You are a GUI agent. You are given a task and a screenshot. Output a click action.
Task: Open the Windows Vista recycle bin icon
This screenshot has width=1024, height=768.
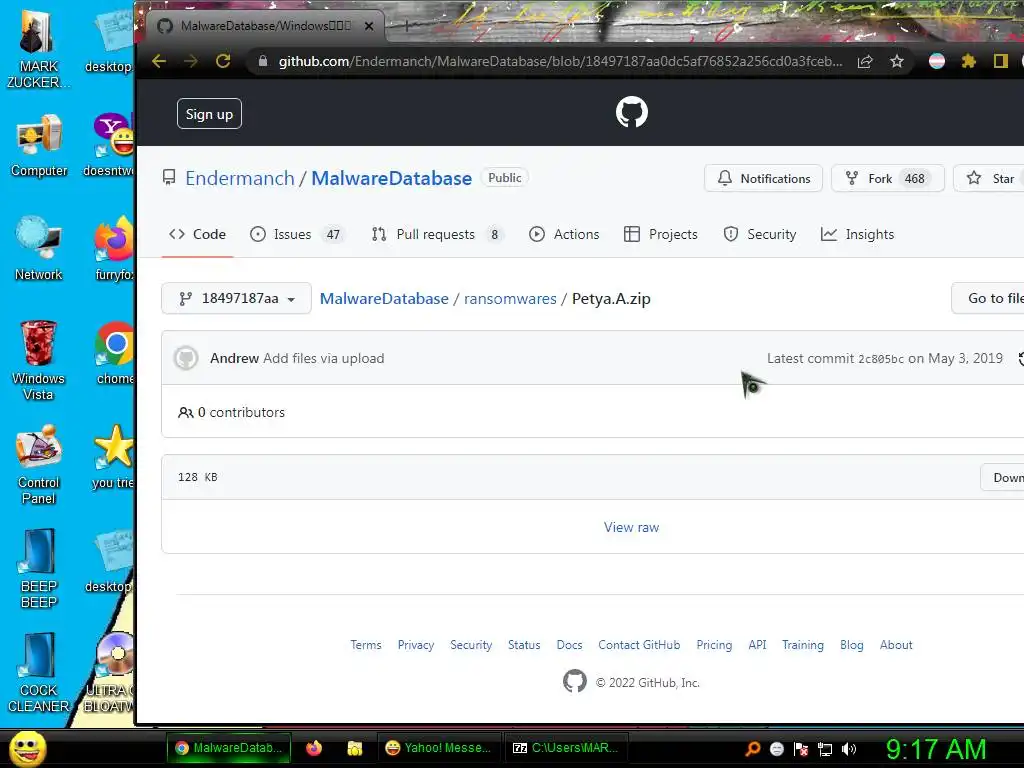click(38, 360)
